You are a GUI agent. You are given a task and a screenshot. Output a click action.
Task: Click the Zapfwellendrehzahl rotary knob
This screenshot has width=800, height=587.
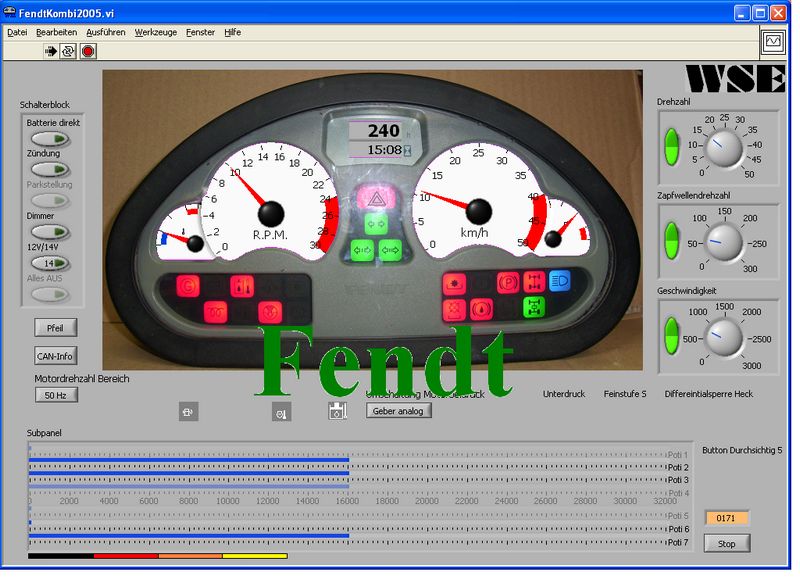tap(723, 242)
